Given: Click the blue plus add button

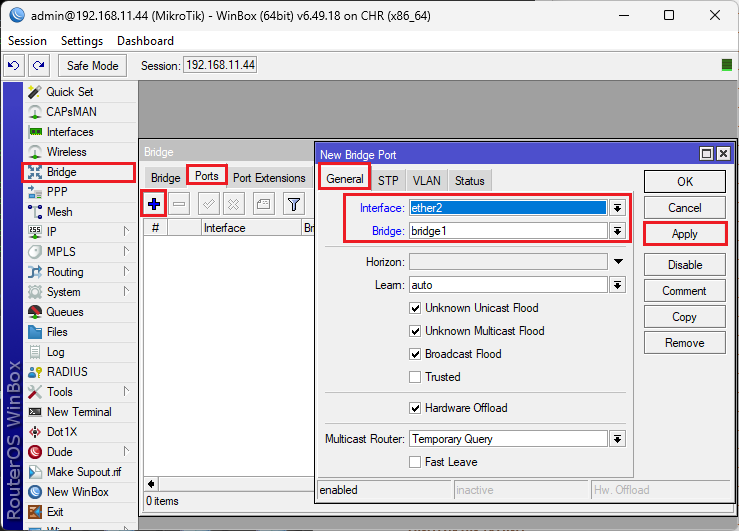Looking at the screenshot, I should 154,204.
